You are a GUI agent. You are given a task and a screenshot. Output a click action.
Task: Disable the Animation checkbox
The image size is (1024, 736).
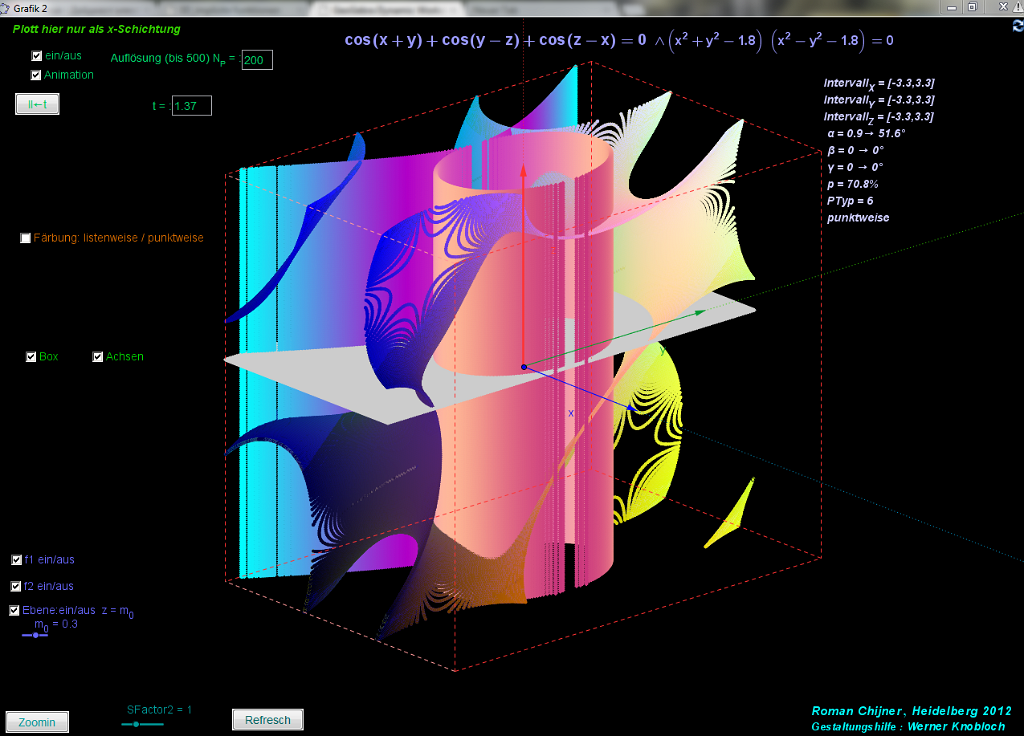click(37, 75)
